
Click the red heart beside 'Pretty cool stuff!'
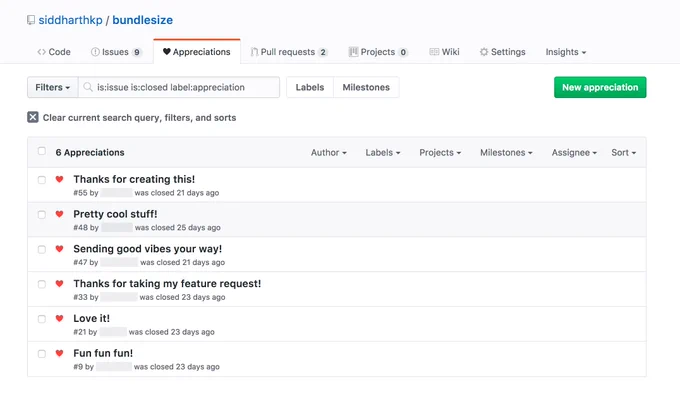click(x=59, y=214)
